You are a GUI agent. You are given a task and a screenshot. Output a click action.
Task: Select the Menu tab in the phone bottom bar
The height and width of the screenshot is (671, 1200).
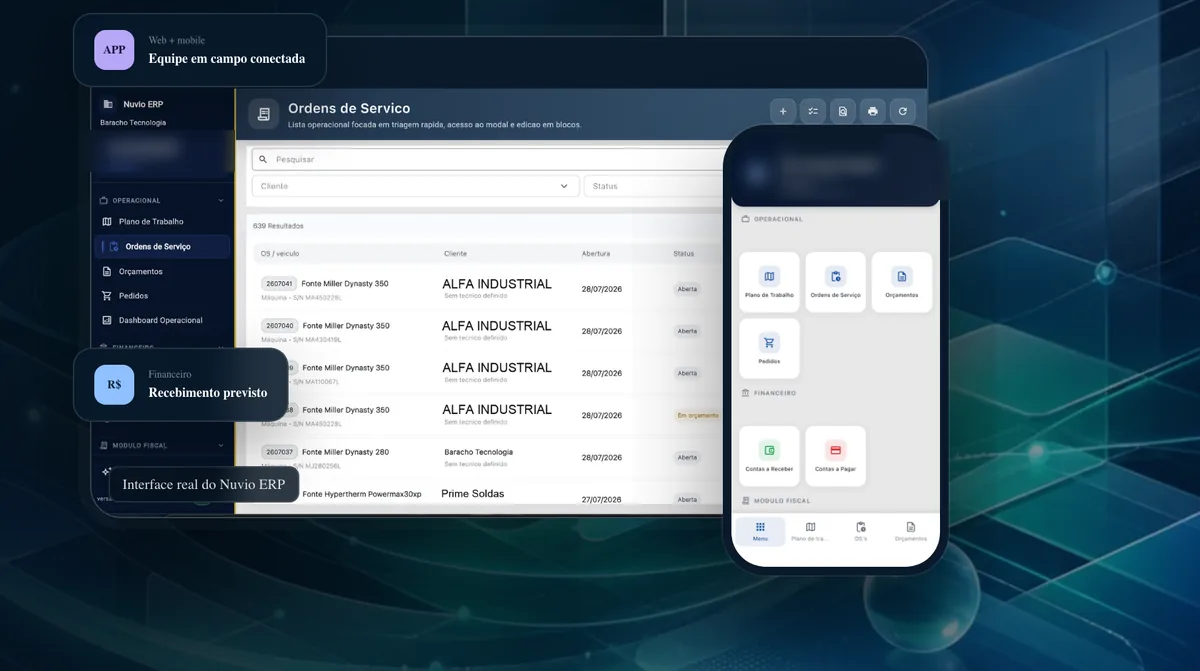(760, 531)
